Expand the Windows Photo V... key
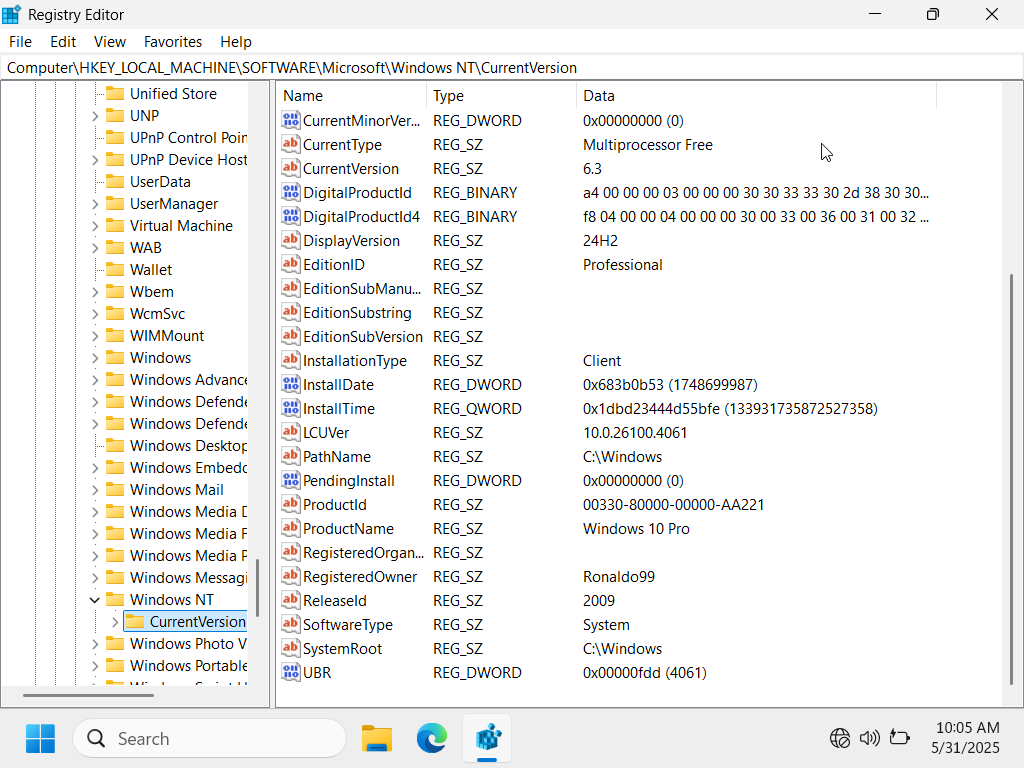Viewport: 1024px width, 768px height. pyautogui.click(x=95, y=644)
